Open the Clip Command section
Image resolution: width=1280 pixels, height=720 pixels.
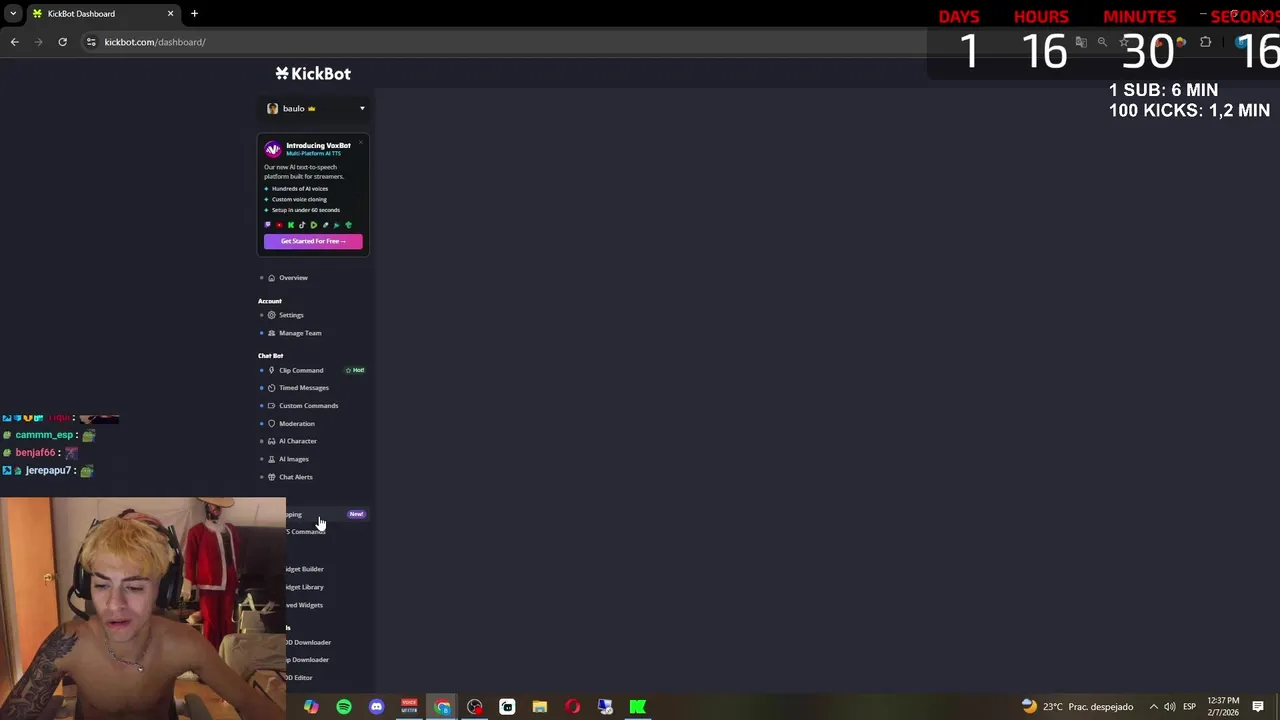(301, 370)
